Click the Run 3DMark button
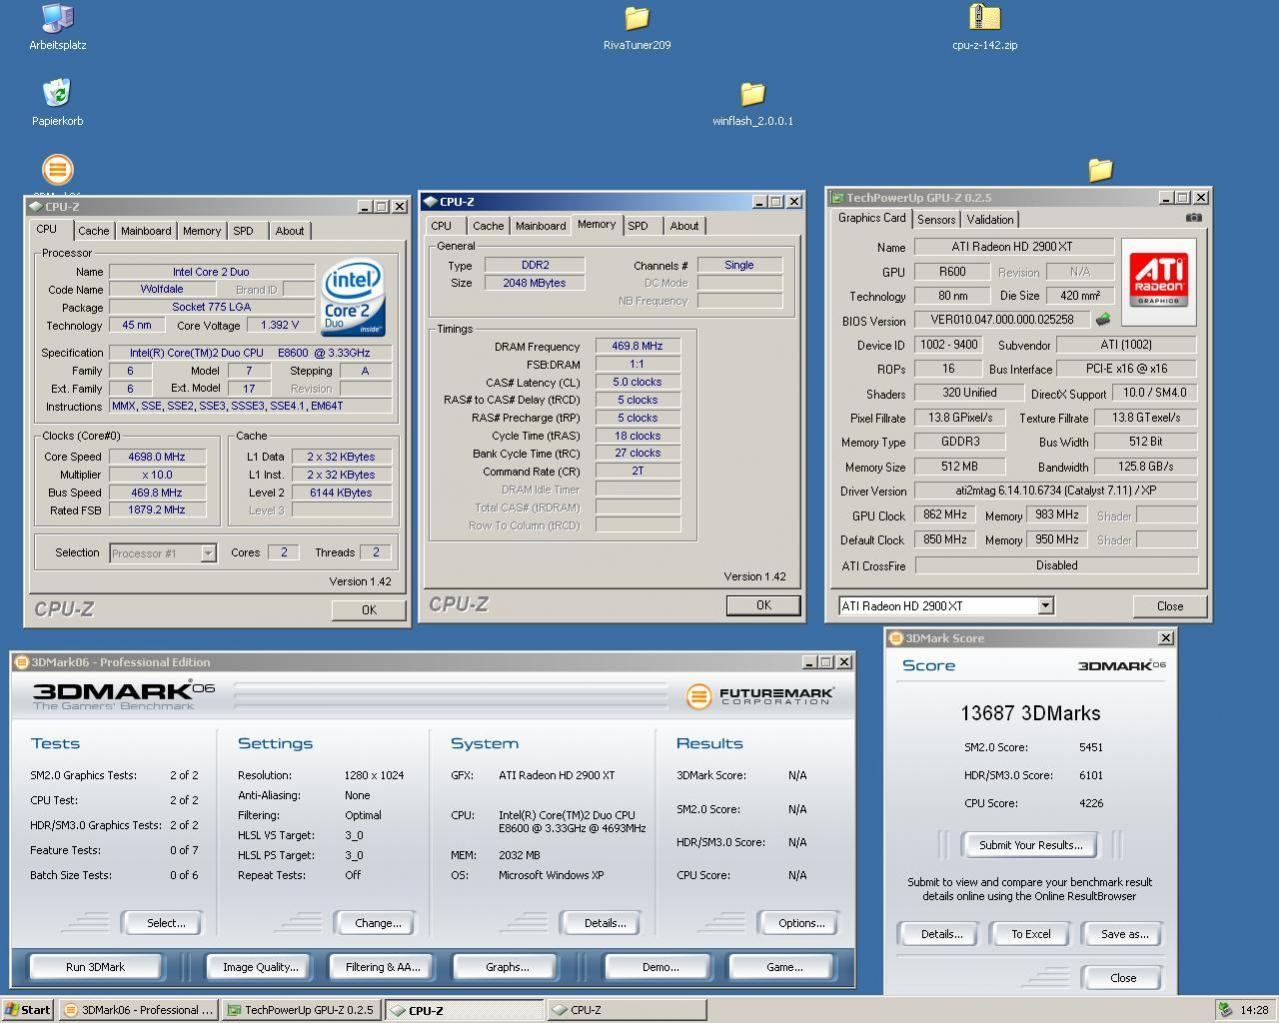 pos(95,967)
